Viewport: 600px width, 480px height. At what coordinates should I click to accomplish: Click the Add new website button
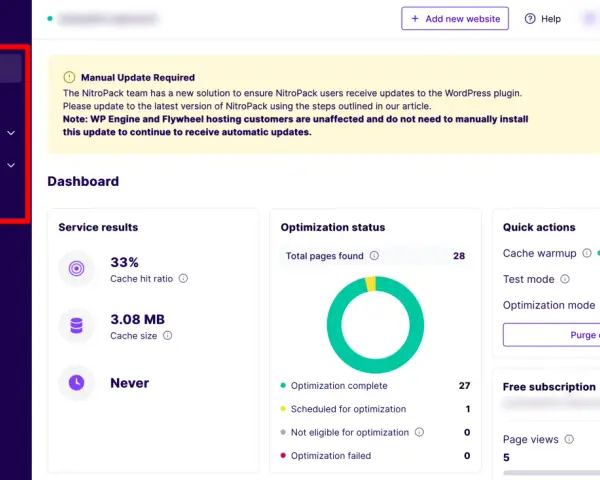coord(455,18)
